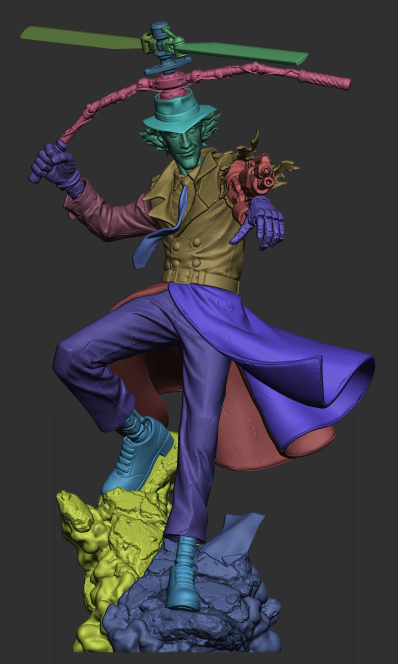
Task: Select the maroon sleeve of the raised arm
Action: 111,213
